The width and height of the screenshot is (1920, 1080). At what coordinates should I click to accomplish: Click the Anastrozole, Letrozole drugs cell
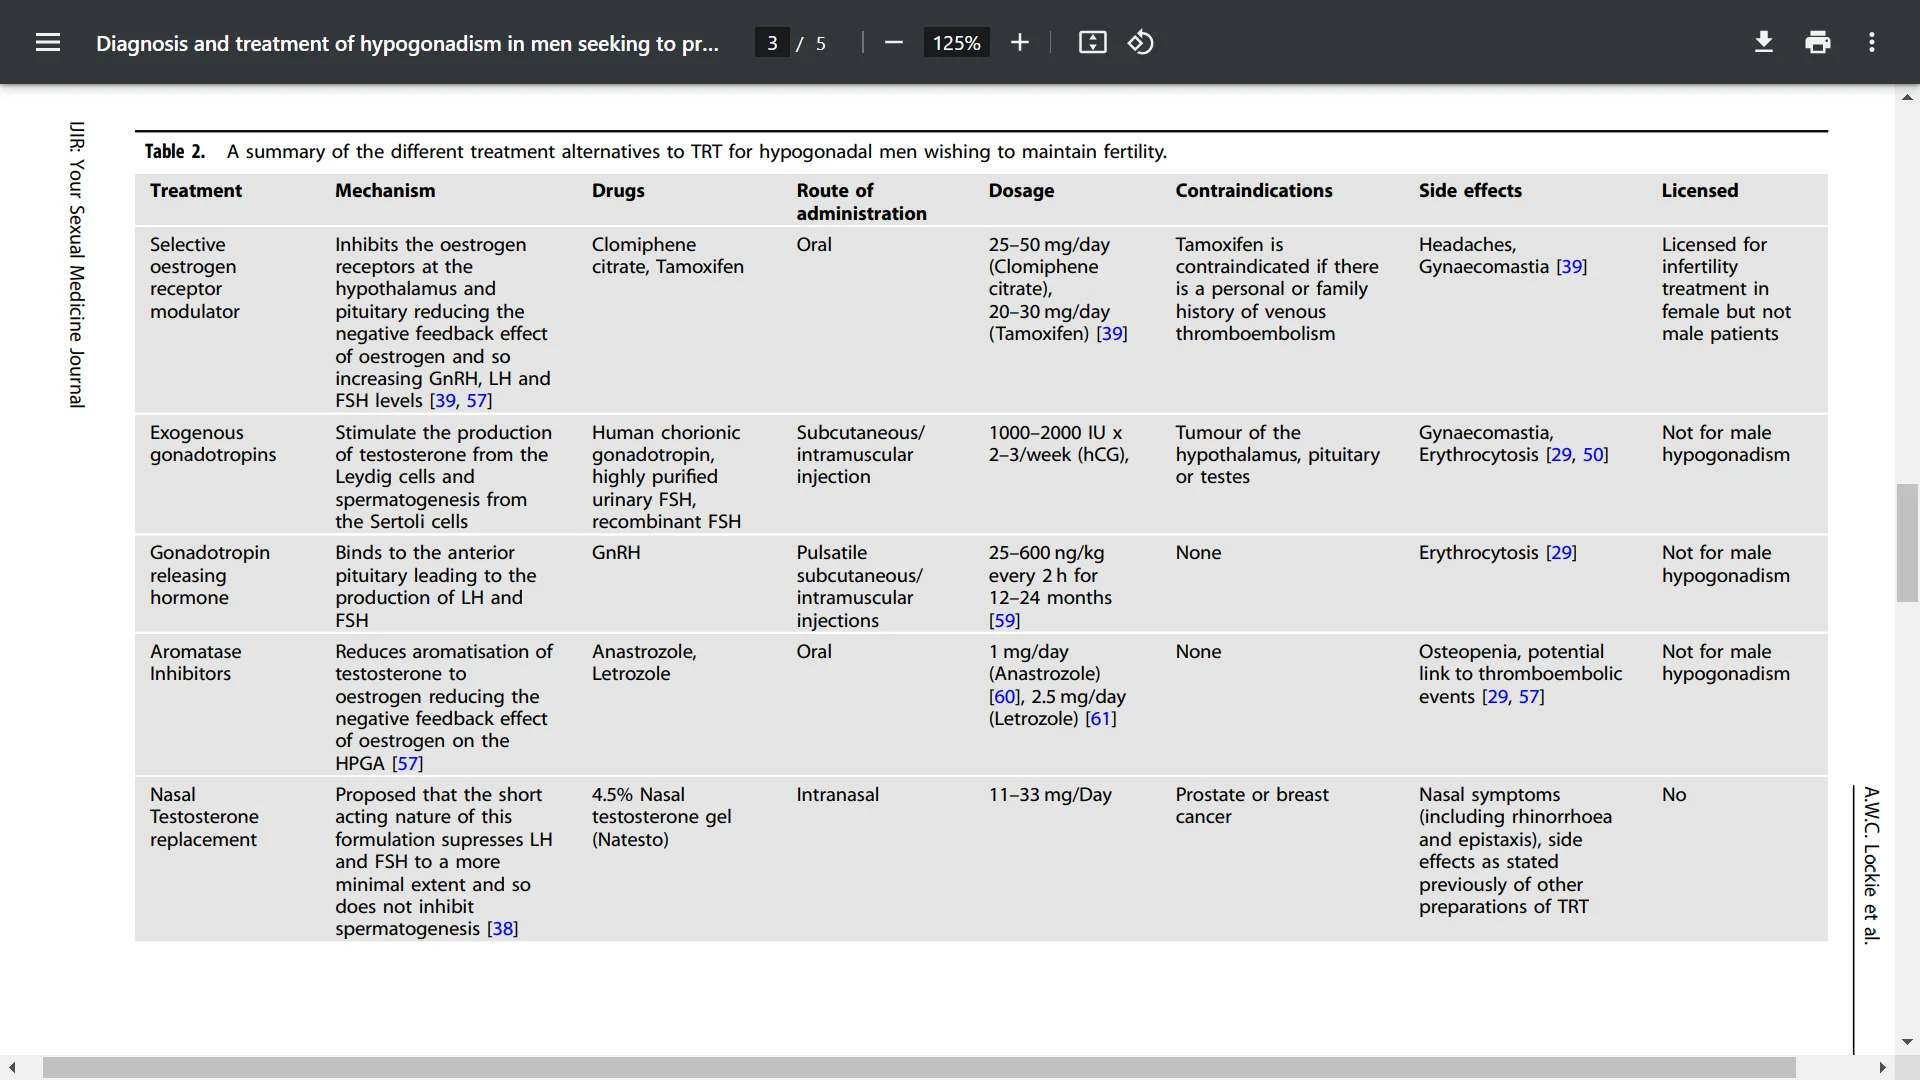644,663
